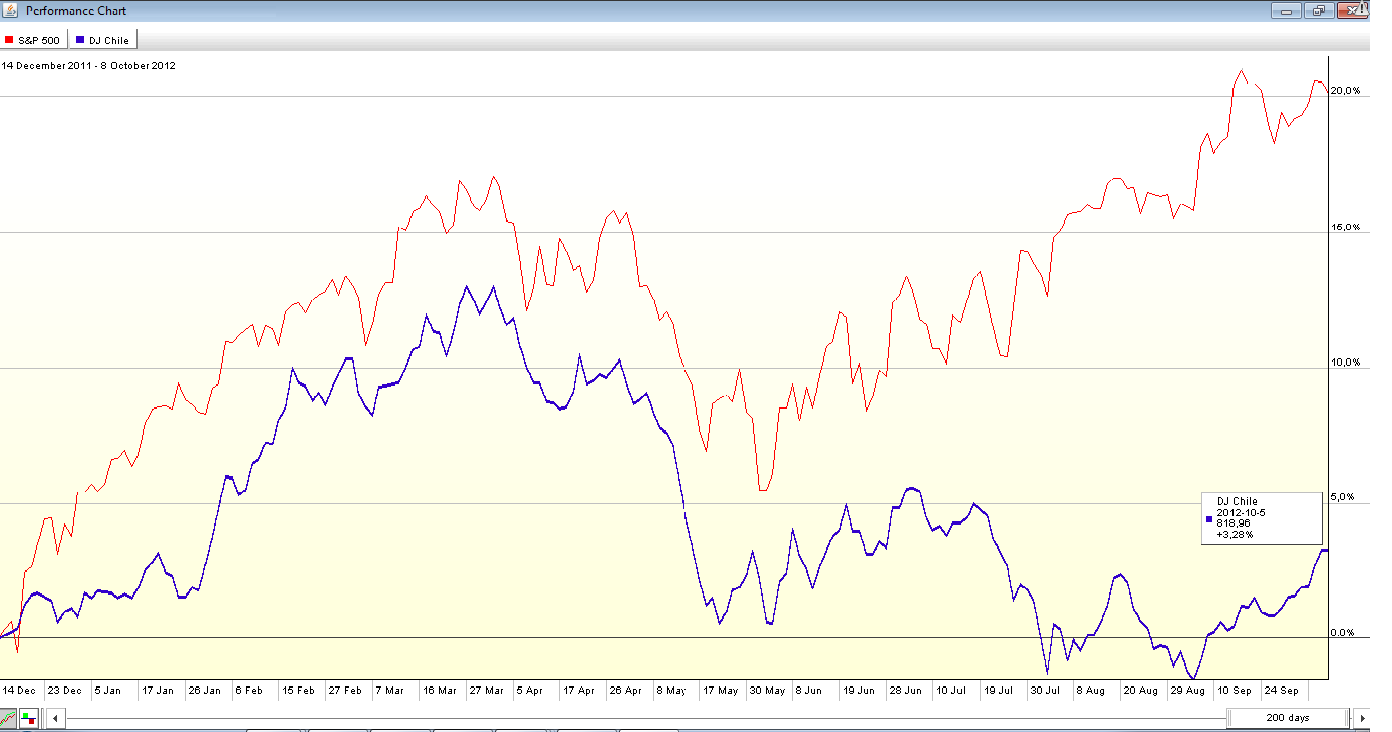Click the '14 Dec' date label
The width and height of the screenshot is (1392, 732).
coord(19,690)
